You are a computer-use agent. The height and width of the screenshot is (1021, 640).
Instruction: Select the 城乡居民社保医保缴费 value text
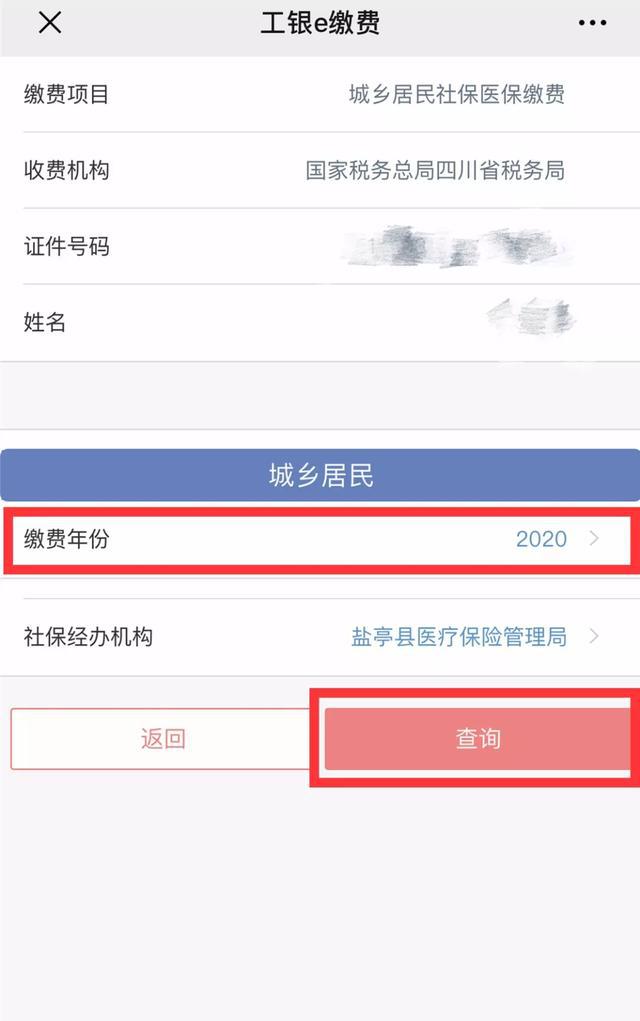(457, 95)
